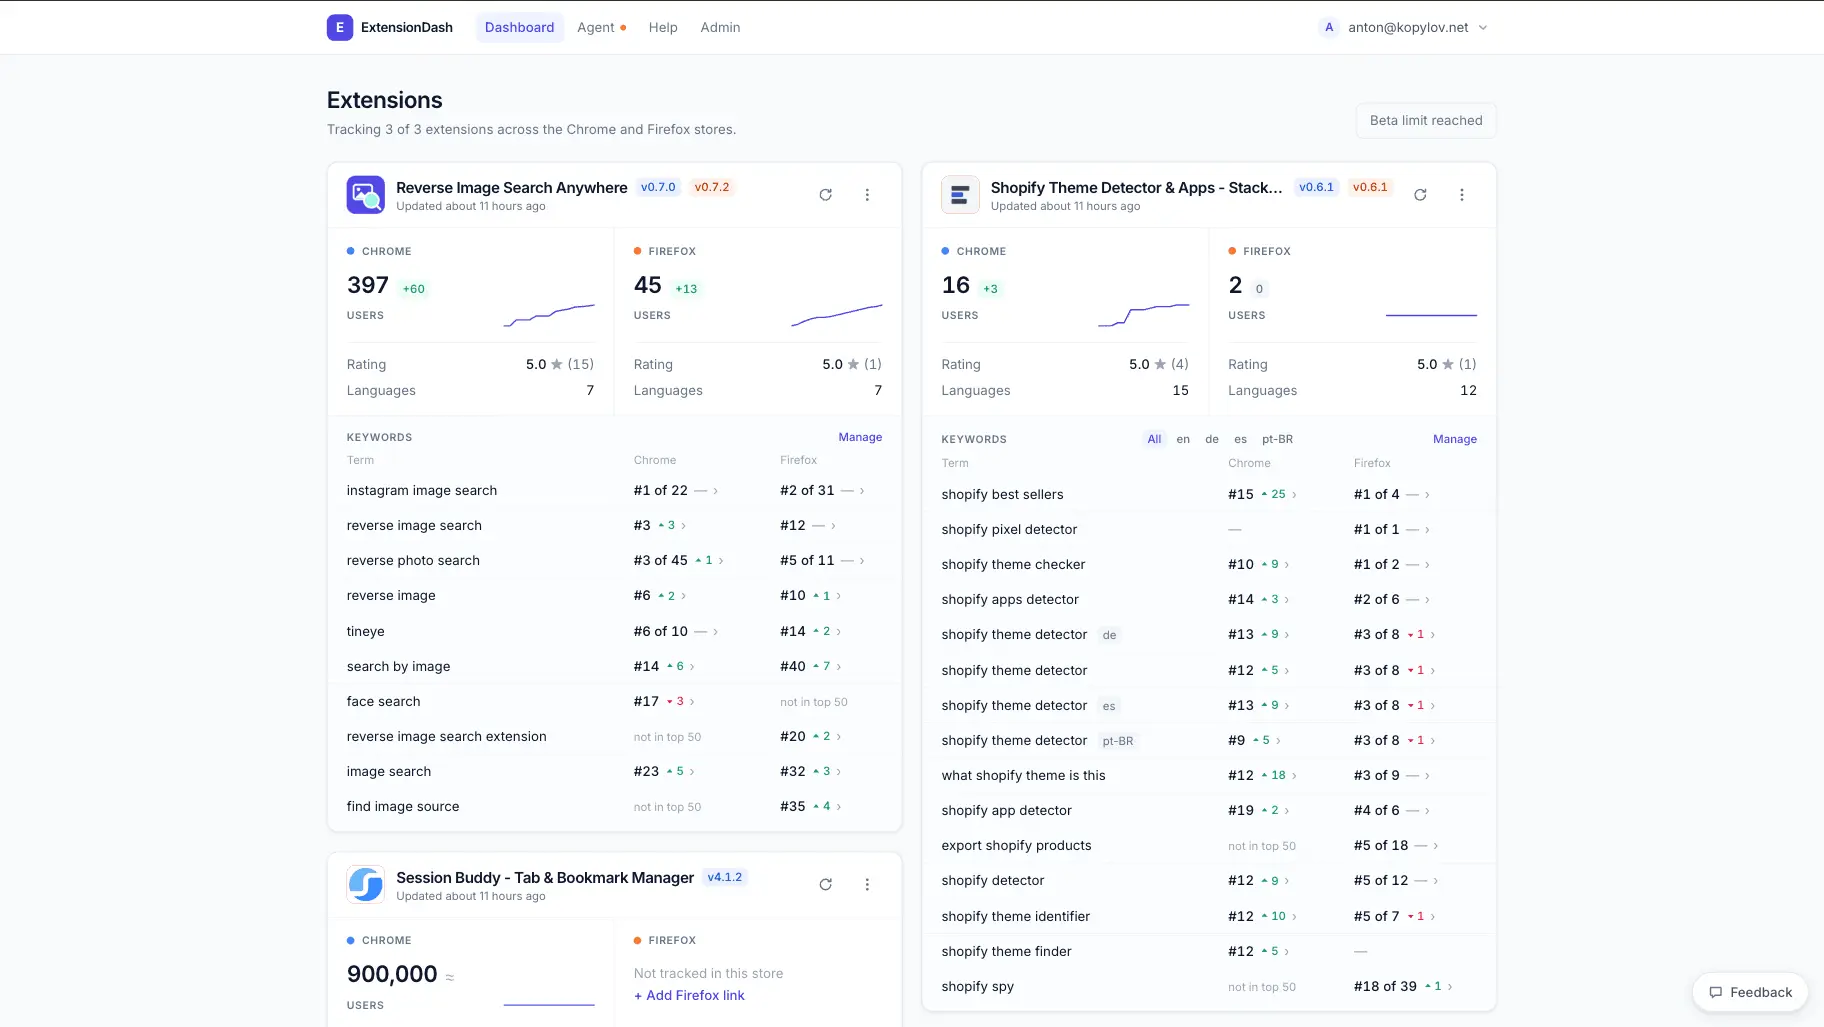Click the v0.7.0 Chrome version badge
Screen dimensions: 1824x1027
point(658,187)
